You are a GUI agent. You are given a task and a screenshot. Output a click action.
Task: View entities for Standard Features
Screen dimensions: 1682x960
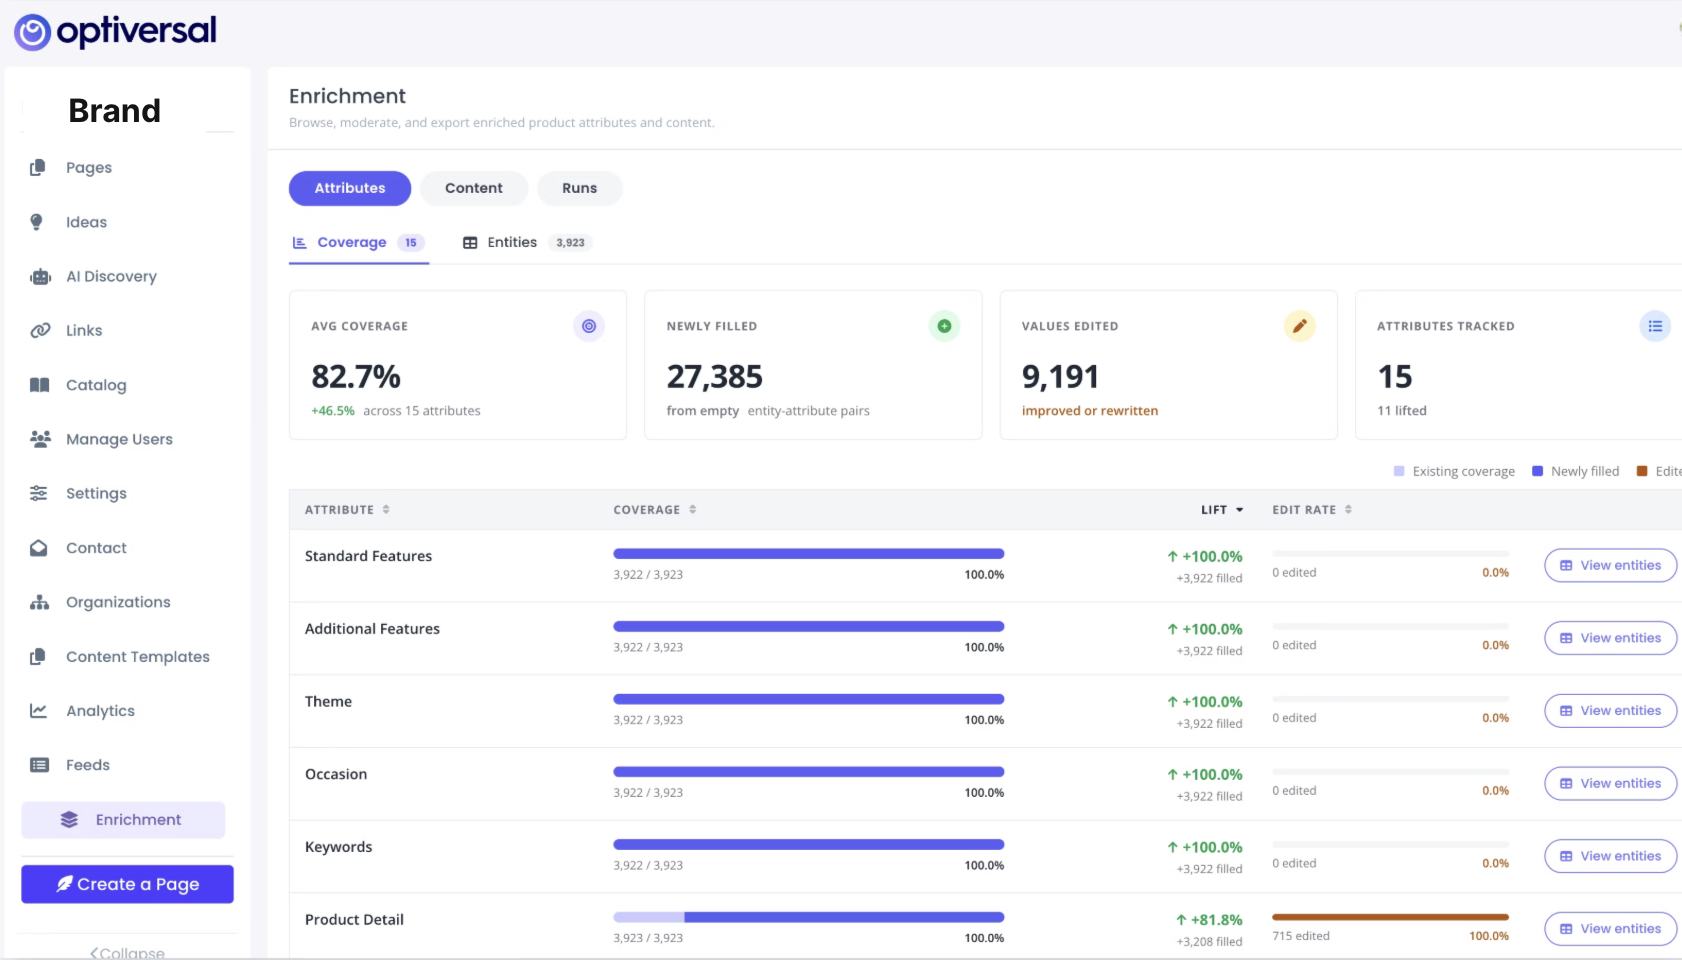(1610, 566)
